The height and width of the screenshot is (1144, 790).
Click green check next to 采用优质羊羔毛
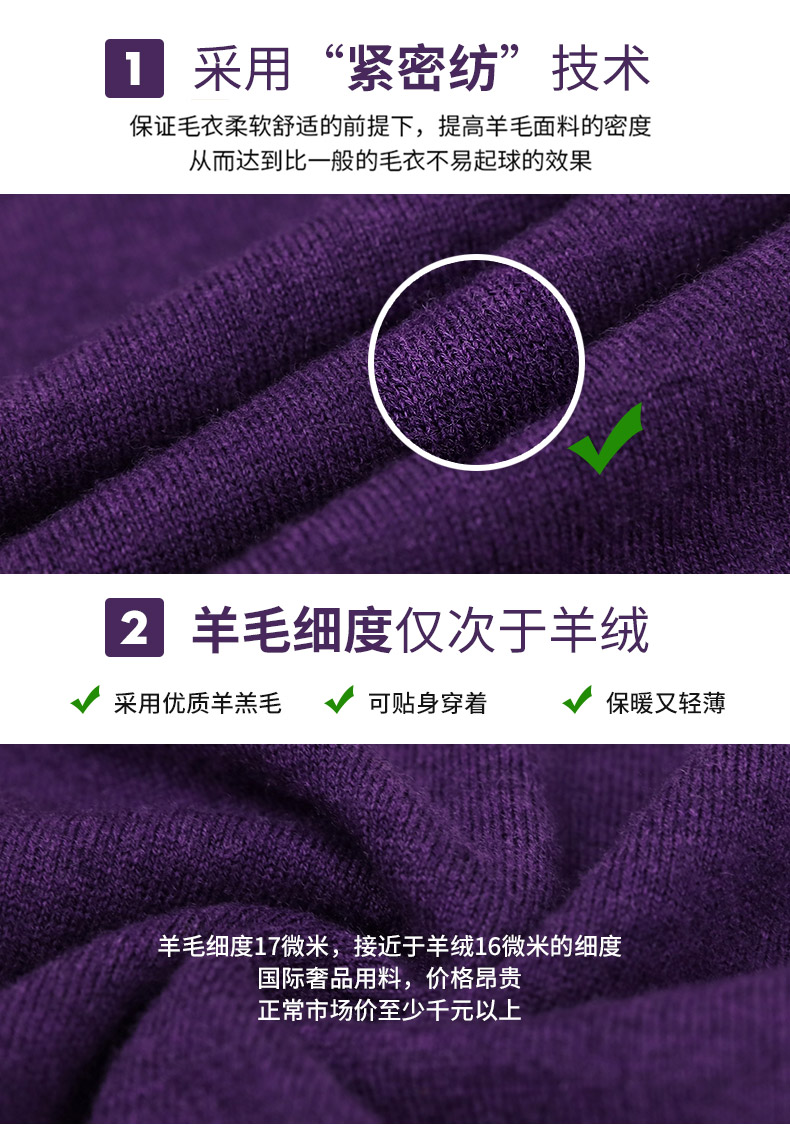coord(85,700)
